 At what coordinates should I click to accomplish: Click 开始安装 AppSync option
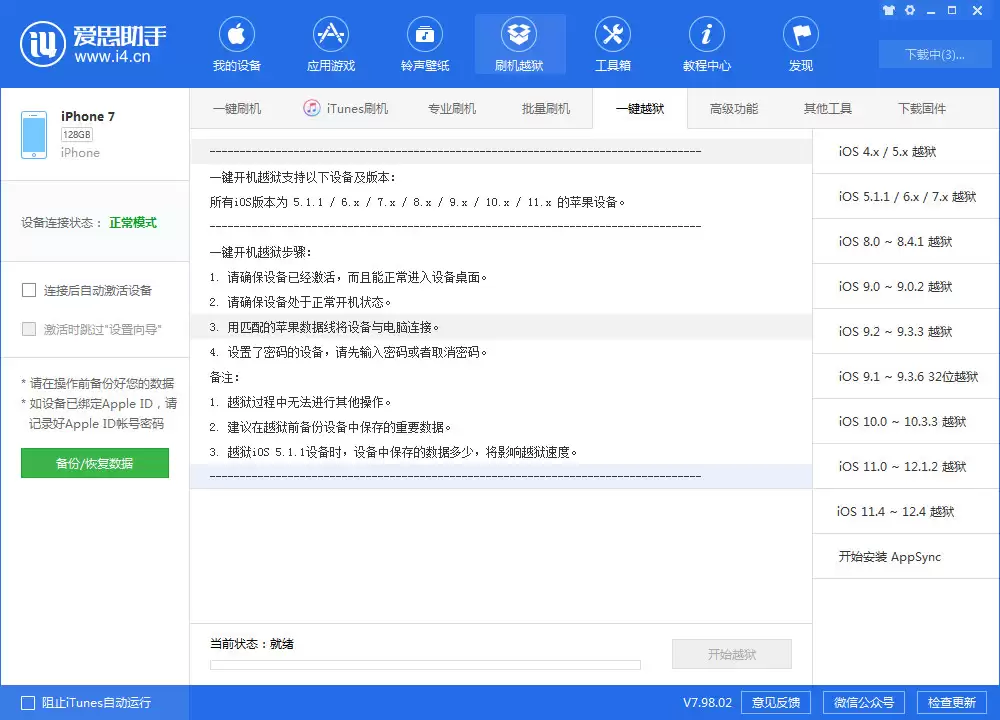click(906, 556)
